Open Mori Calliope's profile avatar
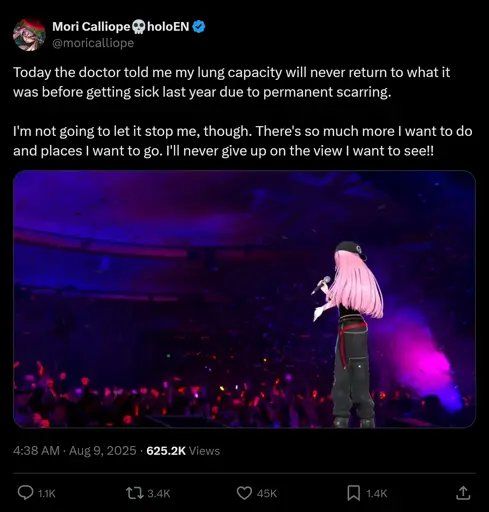 click(29, 35)
